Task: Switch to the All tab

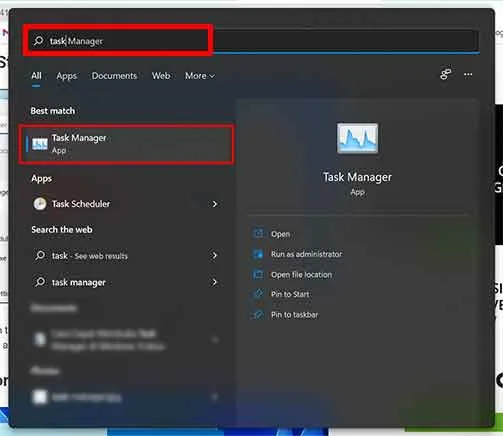Action: (36, 76)
